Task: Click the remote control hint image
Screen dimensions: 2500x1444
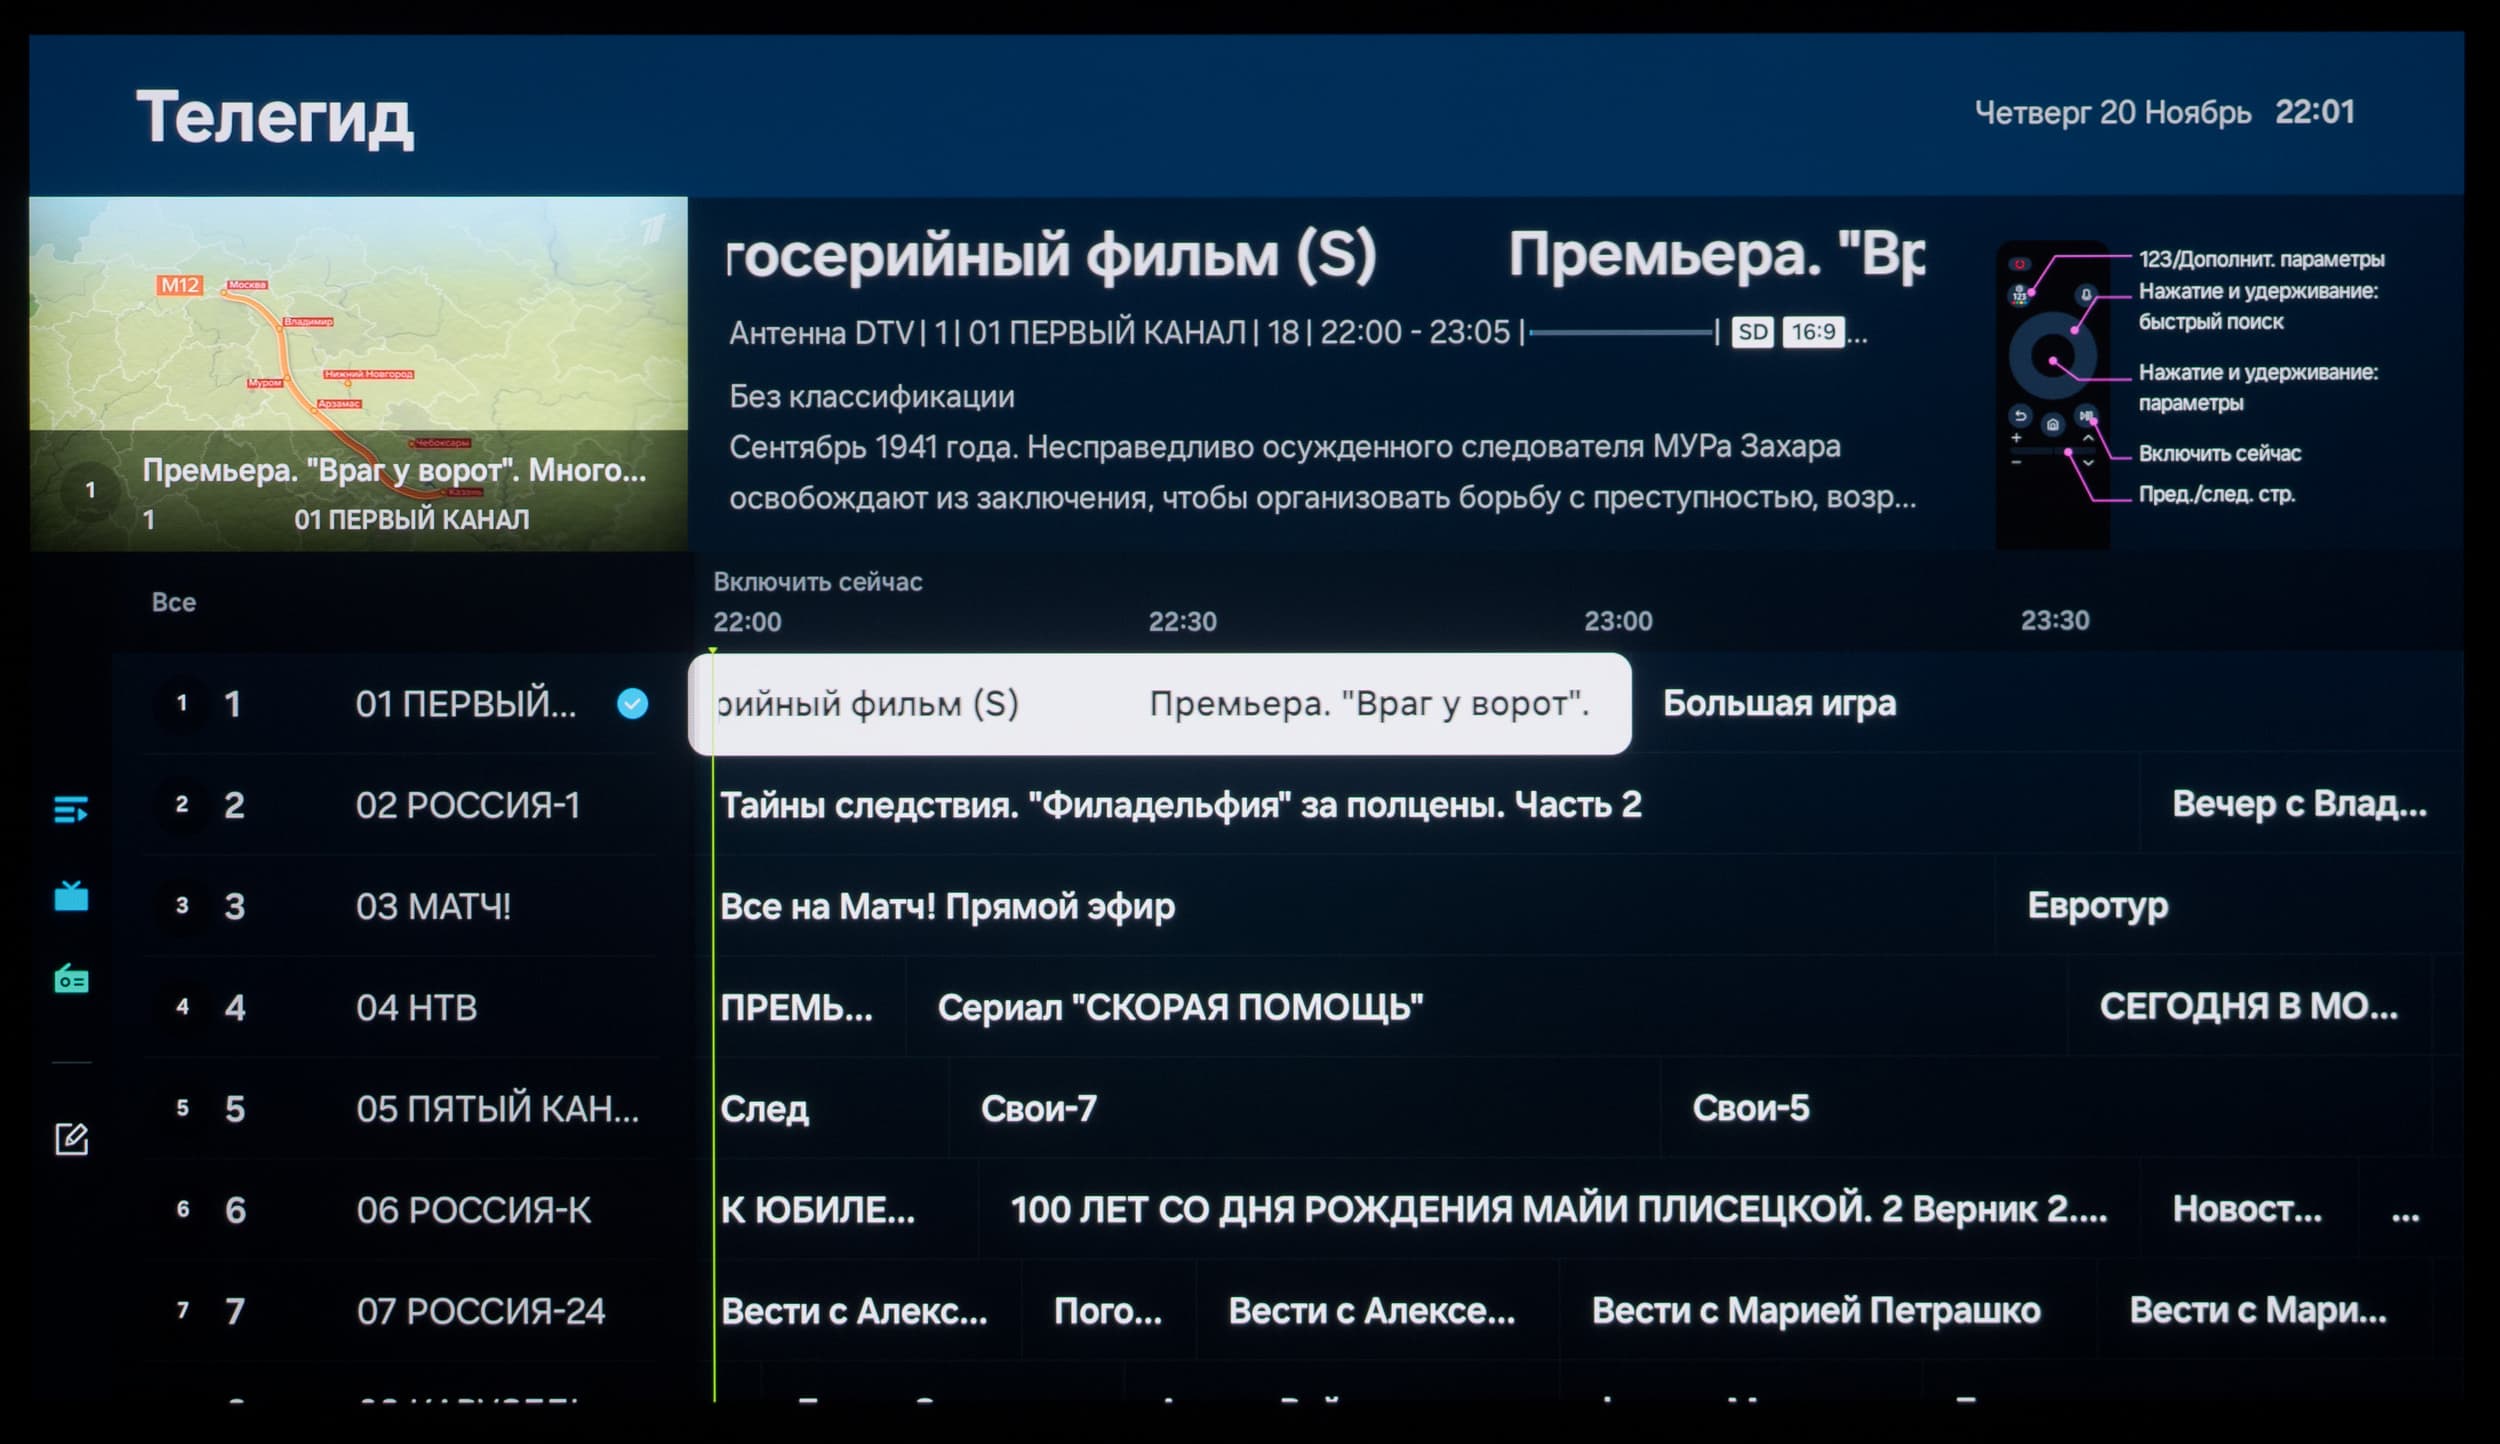Action: point(2052,393)
